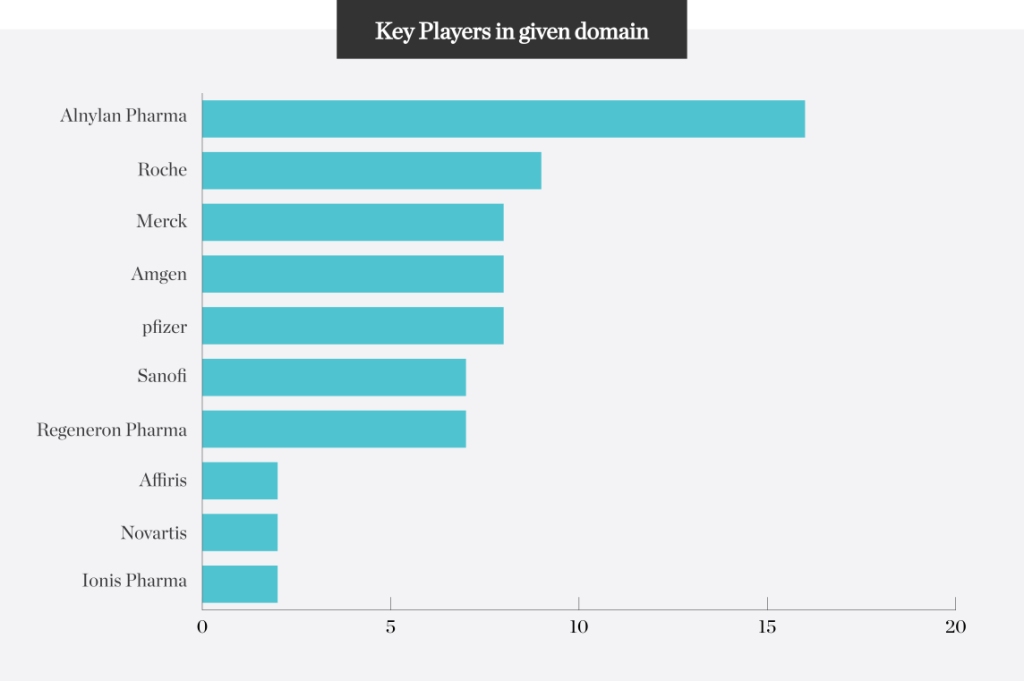Click the 'Affiris' label text

click(x=163, y=480)
